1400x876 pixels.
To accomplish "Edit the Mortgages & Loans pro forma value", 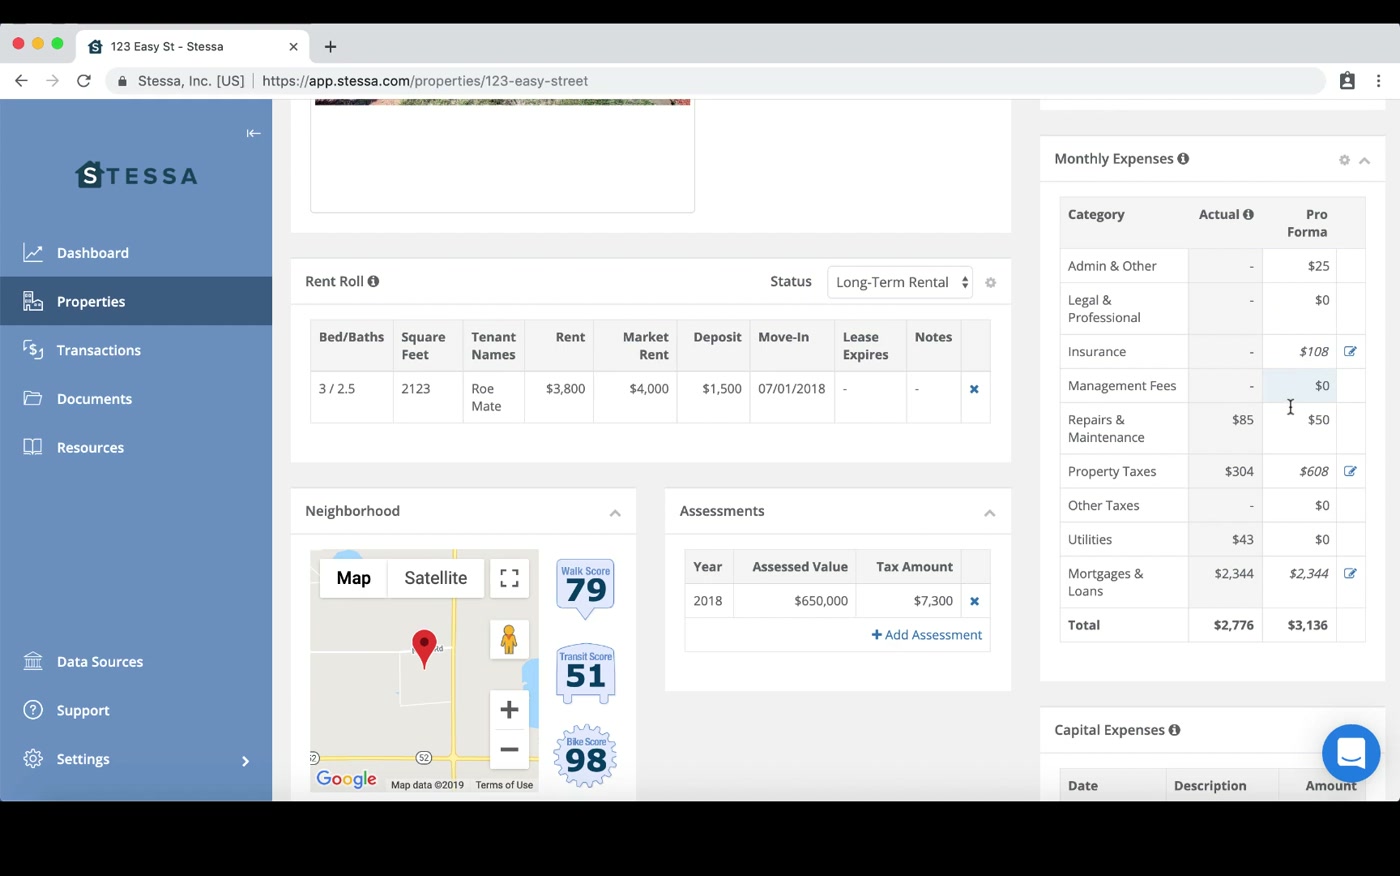I will click(x=1350, y=573).
